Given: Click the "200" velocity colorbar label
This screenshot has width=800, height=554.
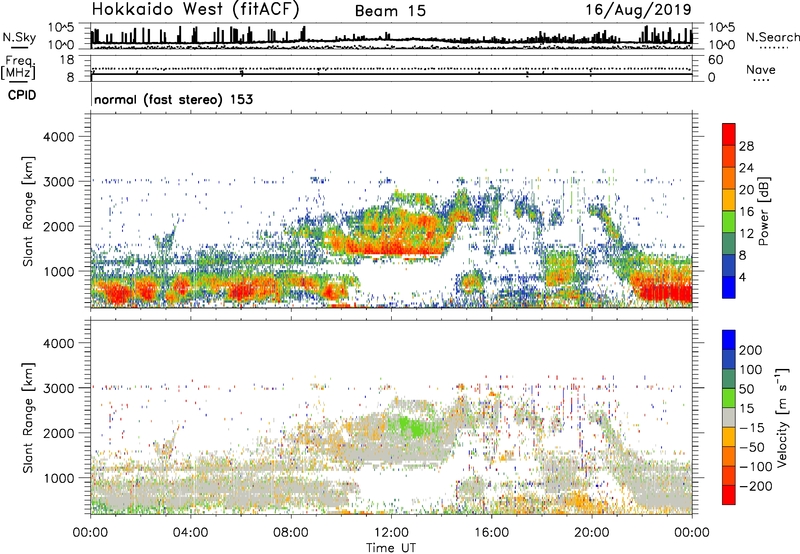Looking at the screenshot, I should (x=751, y=350).
